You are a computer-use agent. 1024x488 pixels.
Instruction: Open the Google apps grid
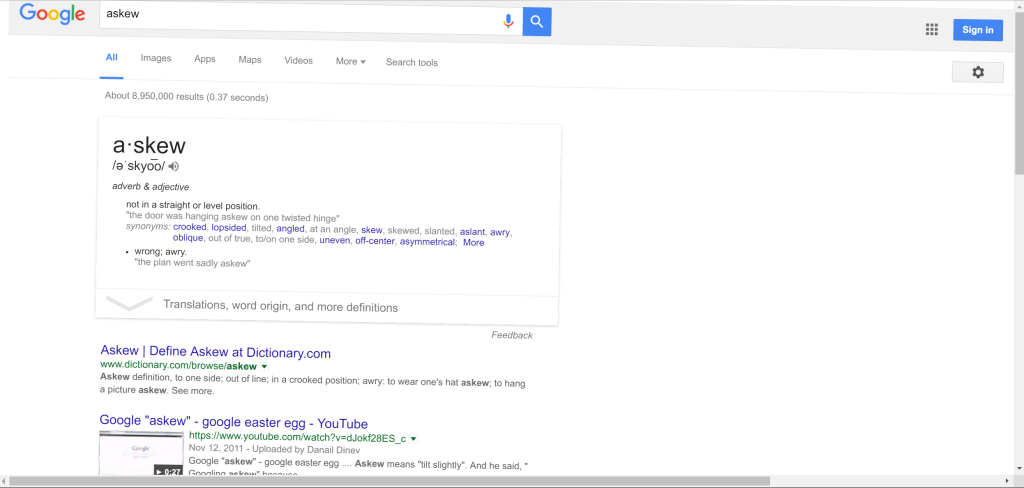coord(932,29)
